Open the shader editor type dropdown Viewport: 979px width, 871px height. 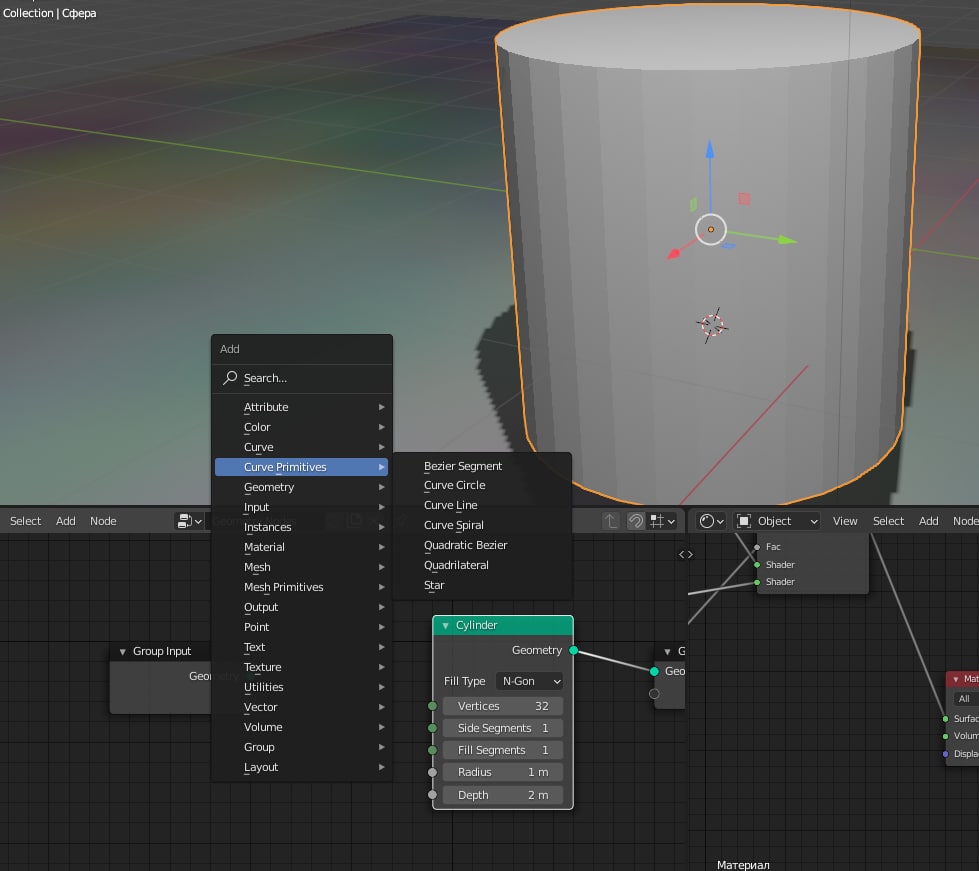(x=711, y=521)
